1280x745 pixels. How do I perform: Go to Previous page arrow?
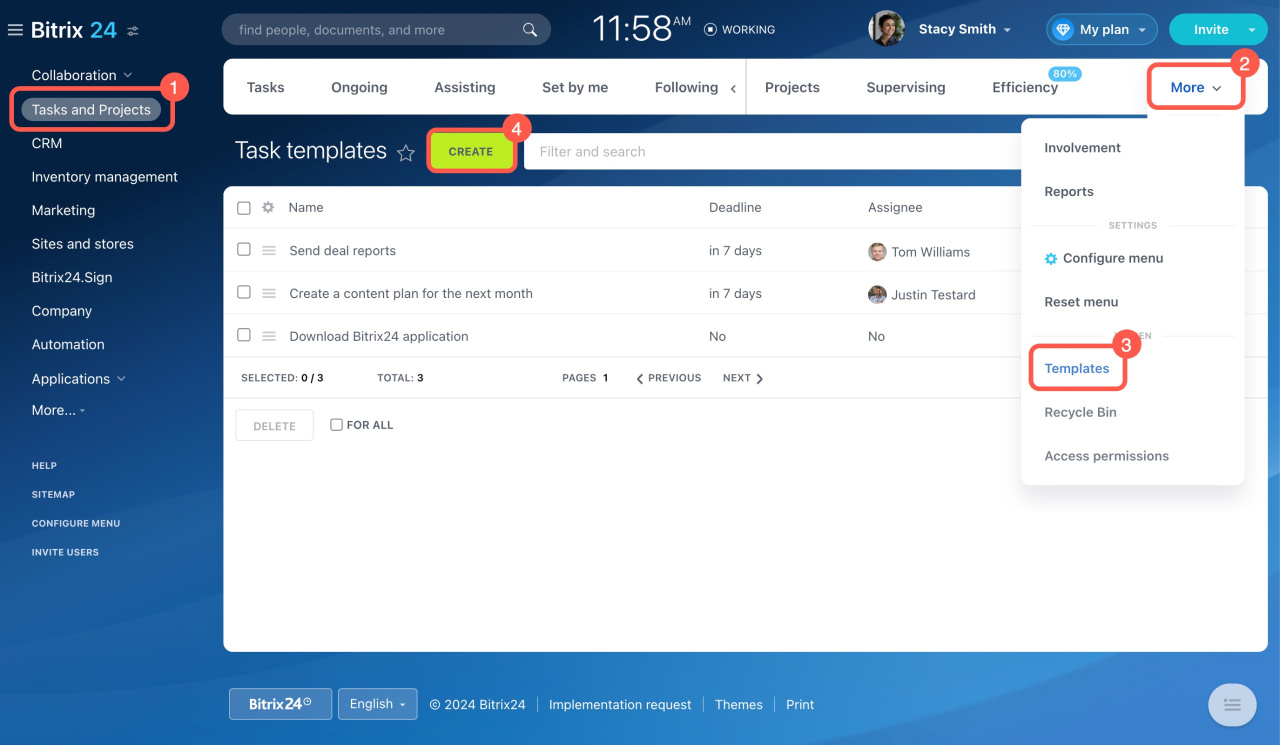tap(640, 379)
